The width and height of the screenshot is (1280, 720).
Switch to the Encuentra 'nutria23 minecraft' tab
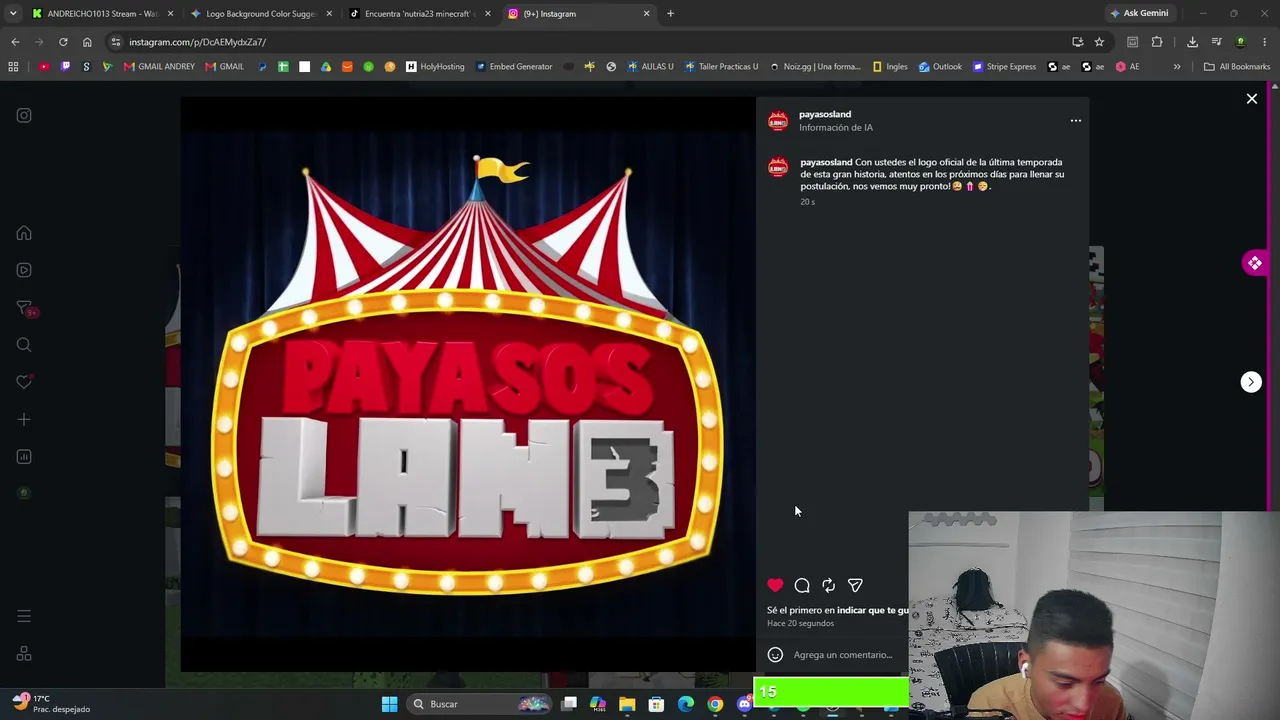tap(419, 14)
